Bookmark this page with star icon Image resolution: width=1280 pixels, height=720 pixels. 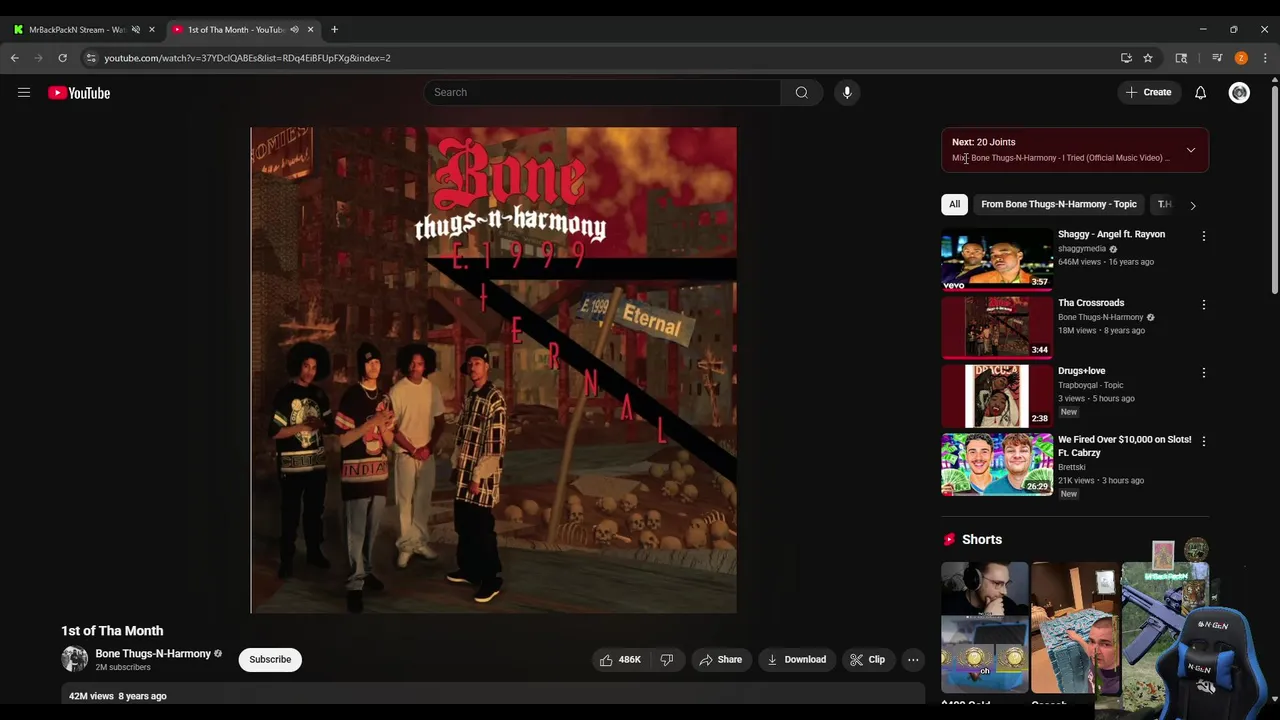[1148, 58]
